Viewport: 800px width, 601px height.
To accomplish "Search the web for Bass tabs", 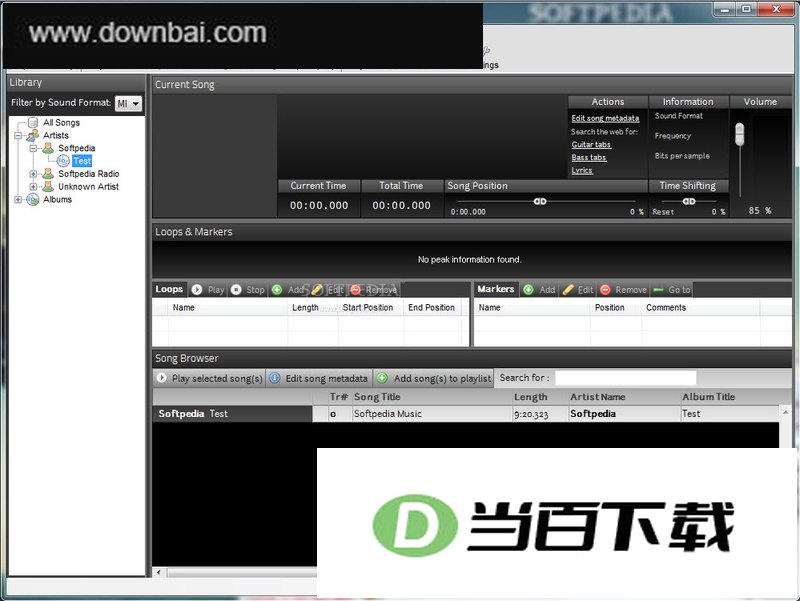I will pyautogui.click(x=589, y=158).
